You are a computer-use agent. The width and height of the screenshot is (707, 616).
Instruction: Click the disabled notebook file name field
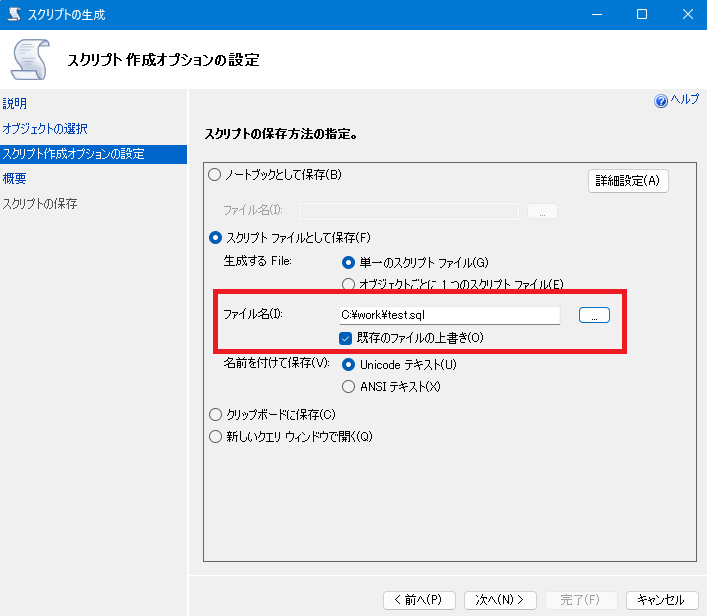tap(409, 211)
